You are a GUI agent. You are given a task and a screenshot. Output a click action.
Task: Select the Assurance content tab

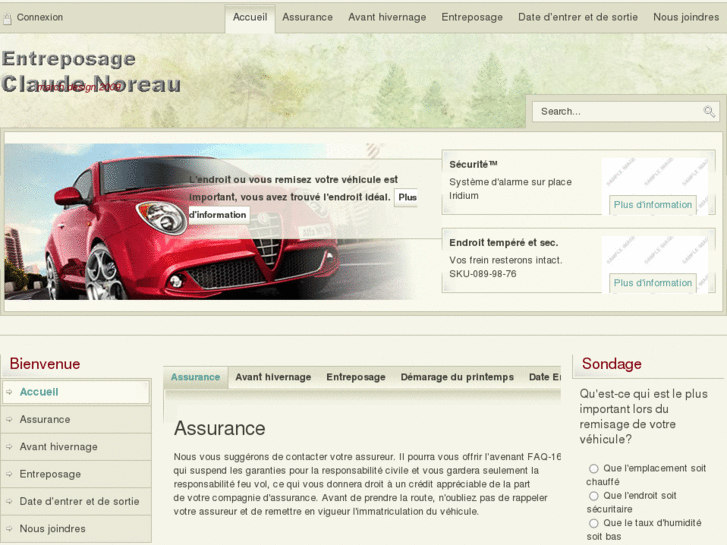(195, 377)
